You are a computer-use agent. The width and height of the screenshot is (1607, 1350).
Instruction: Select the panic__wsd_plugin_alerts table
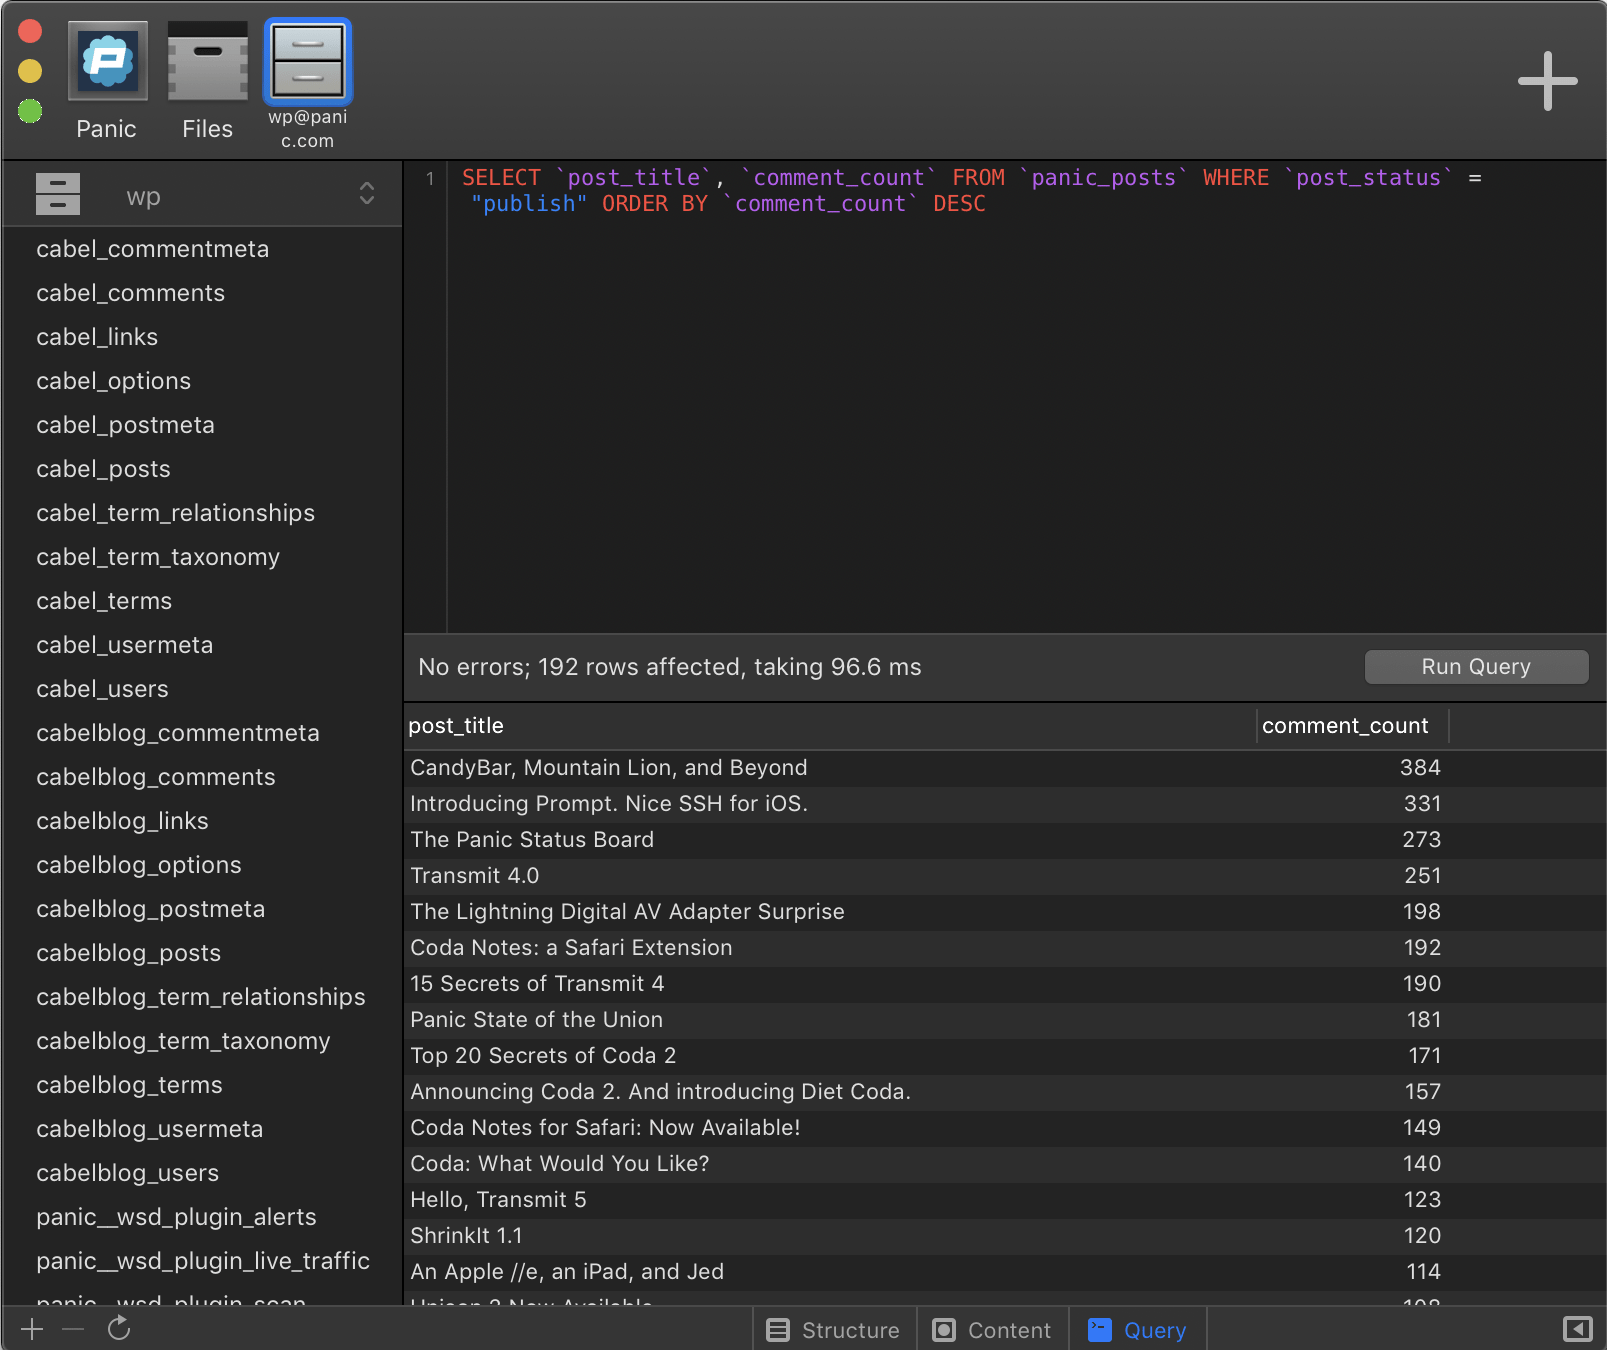203,1217
